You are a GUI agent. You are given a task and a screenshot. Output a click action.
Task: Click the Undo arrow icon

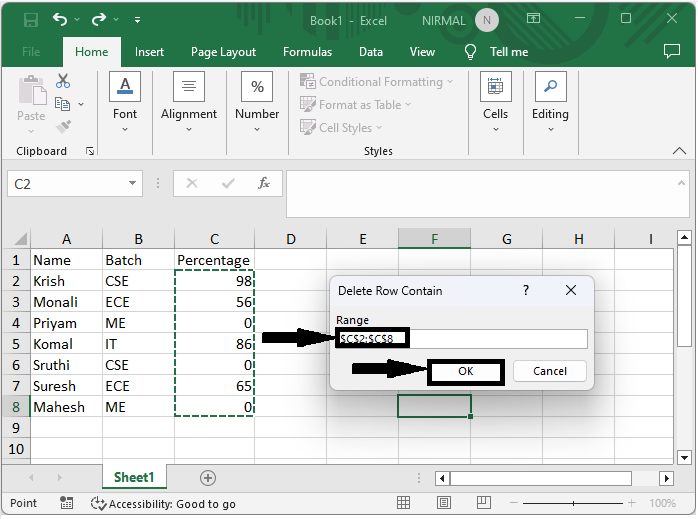point(61,20)
